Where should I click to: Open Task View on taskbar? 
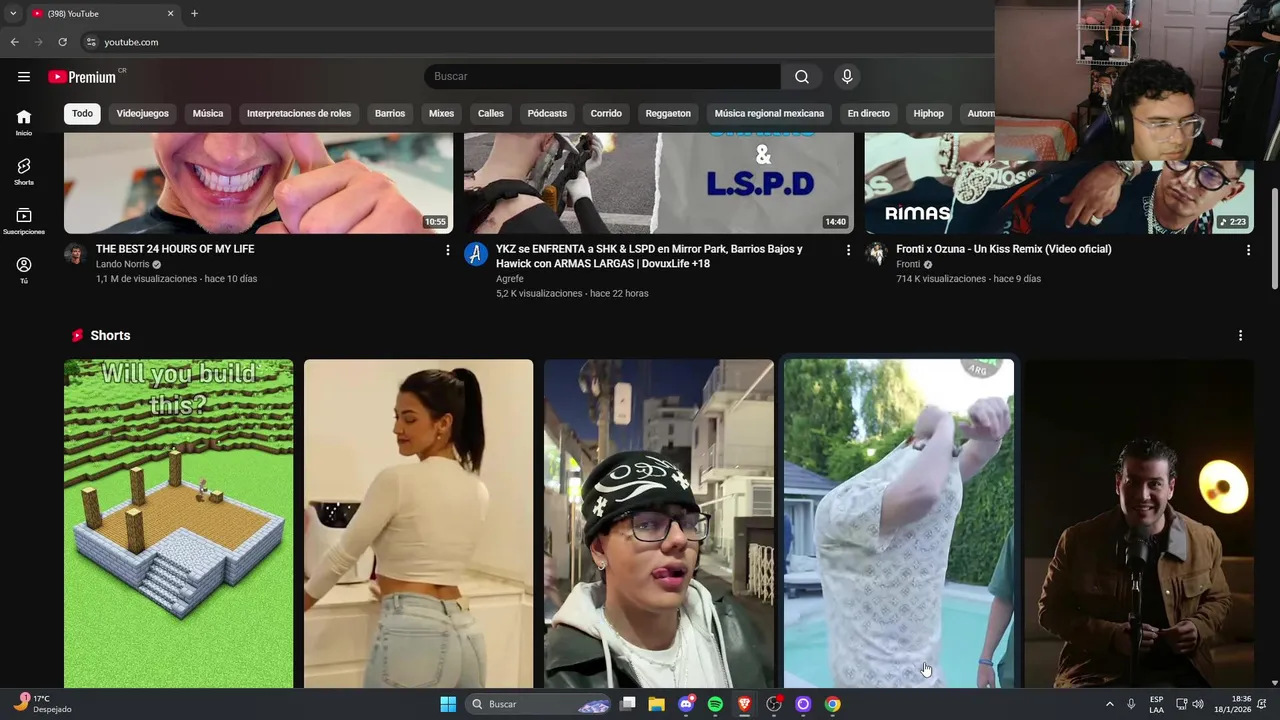pos(627,704)
